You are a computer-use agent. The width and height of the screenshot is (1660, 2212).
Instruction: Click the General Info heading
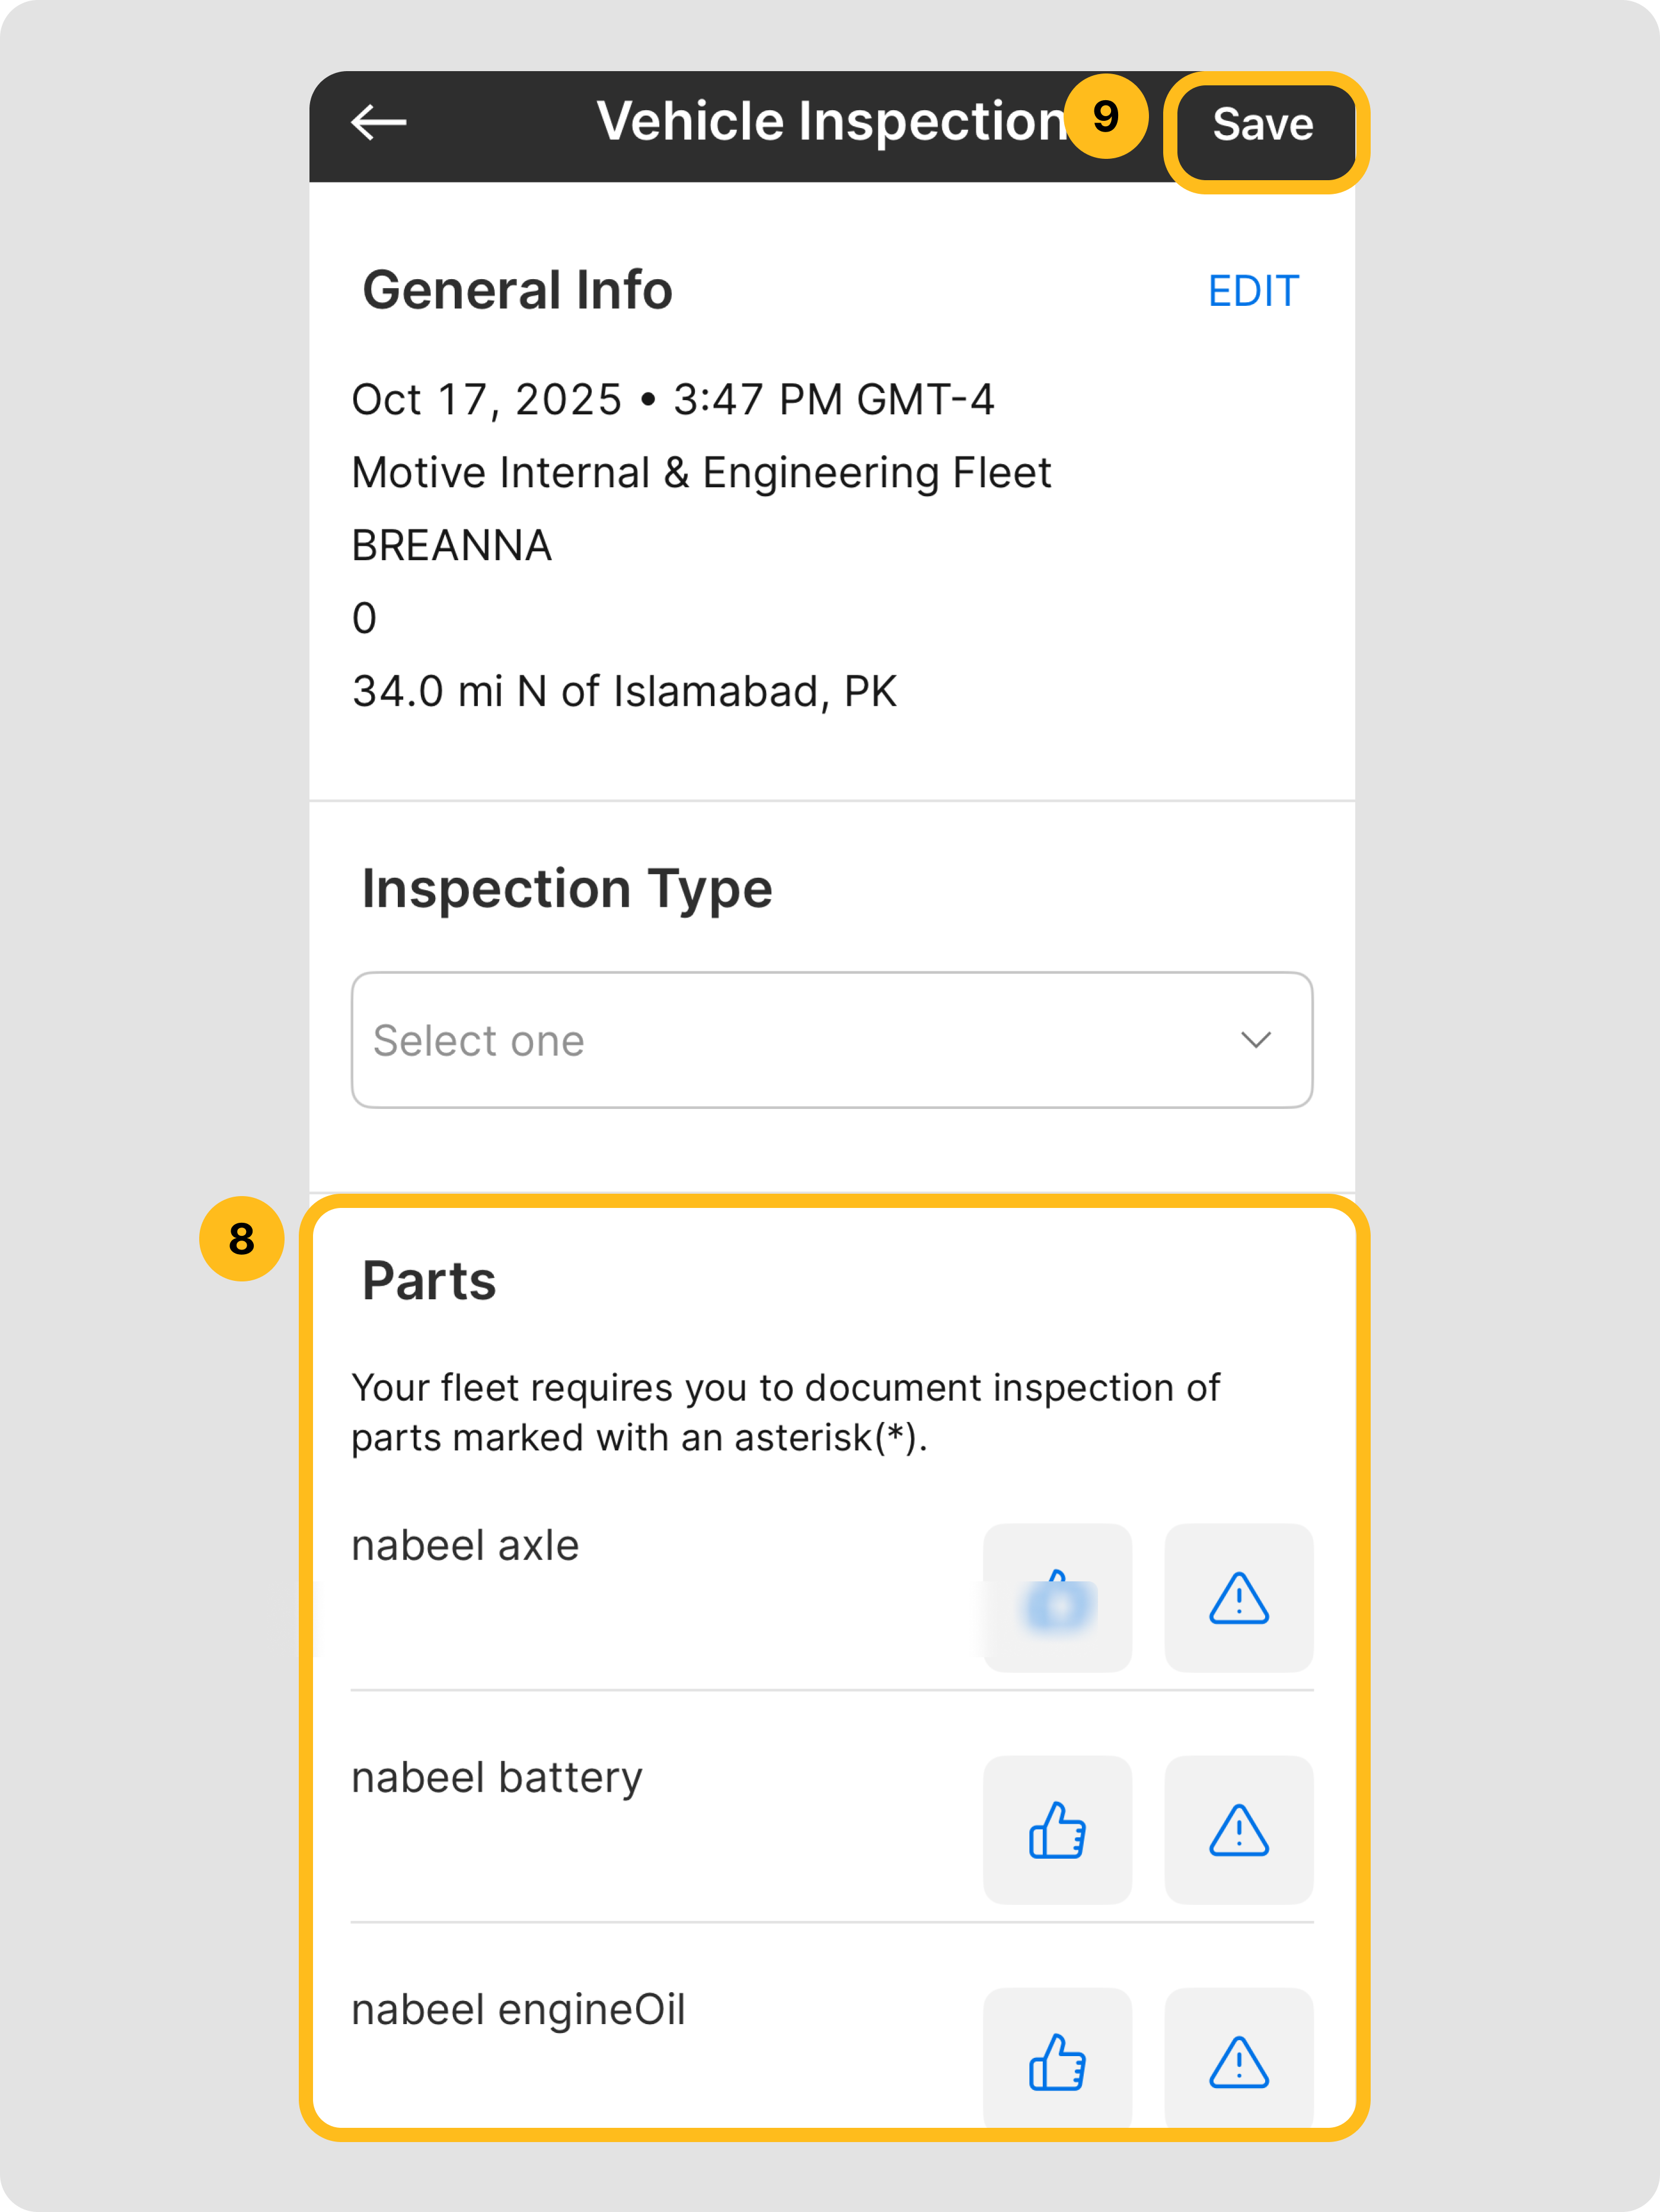click(x=517, y=291)
